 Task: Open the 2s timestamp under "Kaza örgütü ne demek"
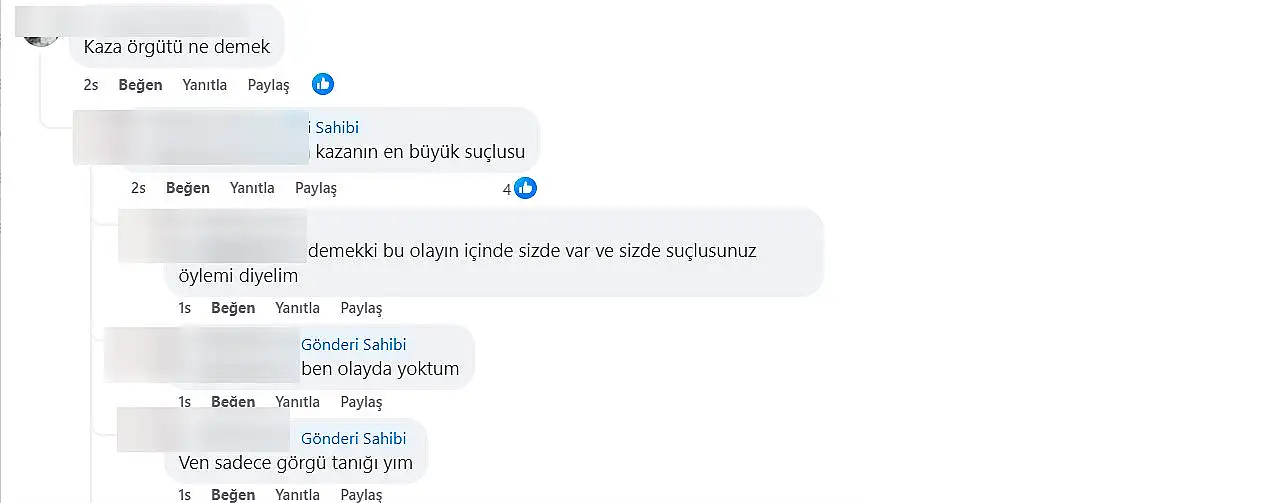tap(91, 86)
